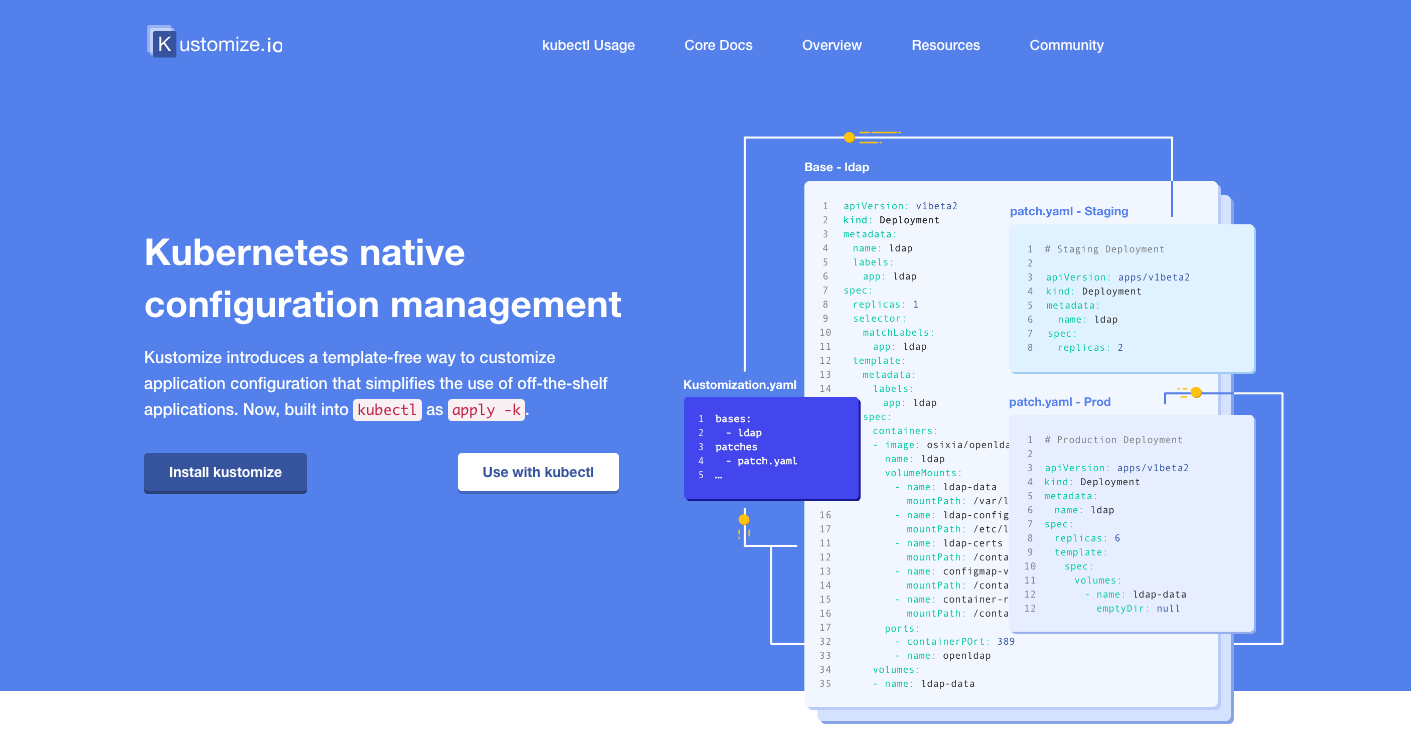Click the 'Base - ldap' label

click(x=837, y=167)
